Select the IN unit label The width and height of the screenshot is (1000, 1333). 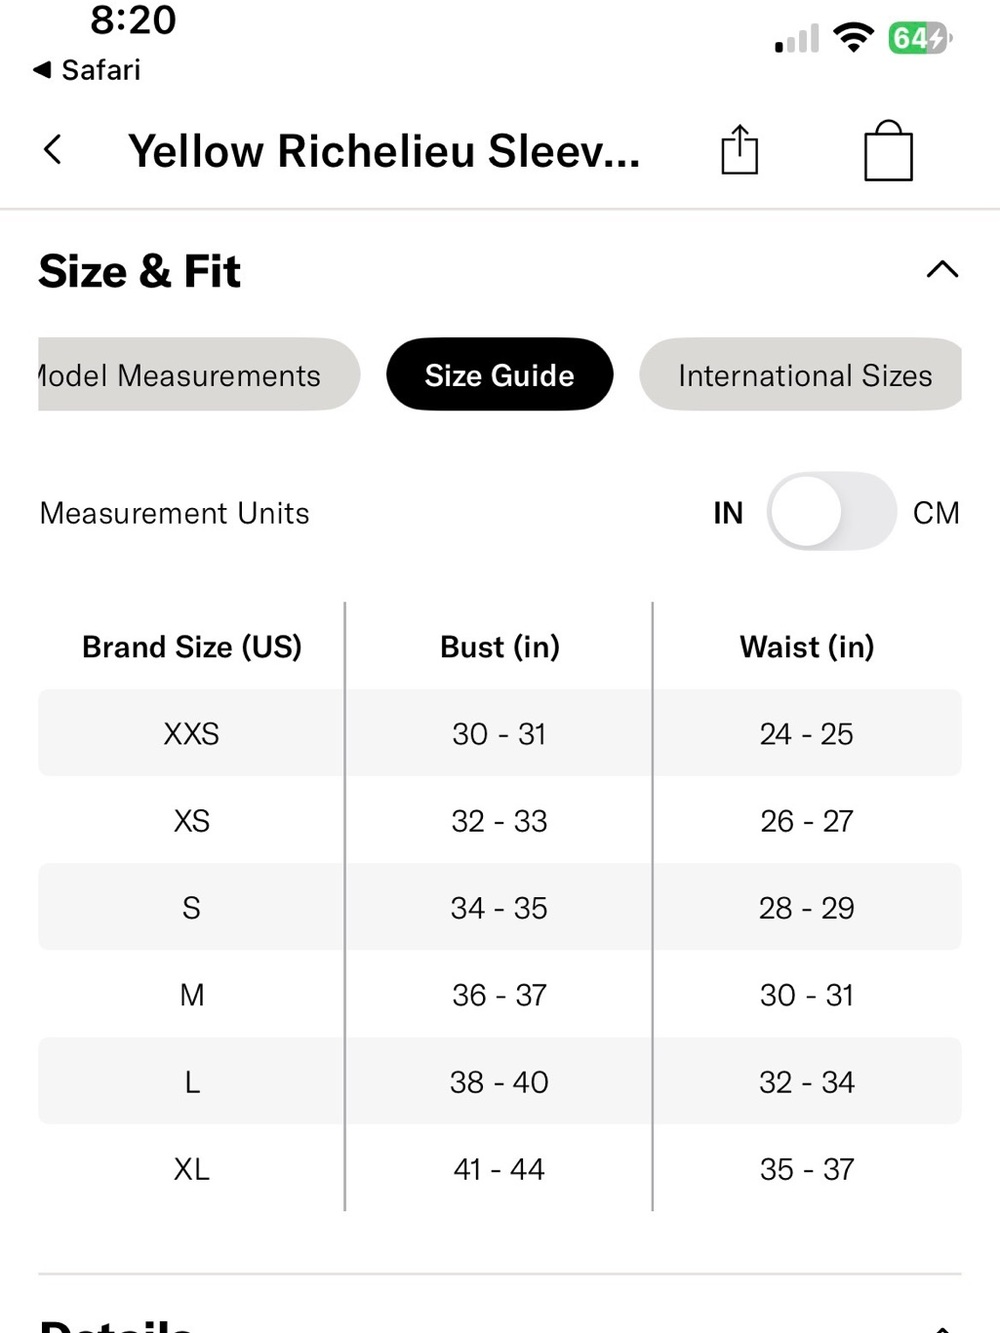(728, 513)
